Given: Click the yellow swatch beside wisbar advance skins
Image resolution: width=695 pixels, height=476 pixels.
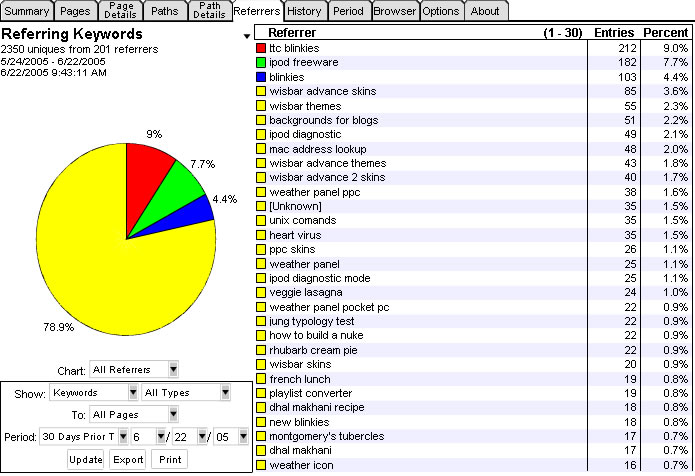Looking at the screenshot, I should pos(262,91).
